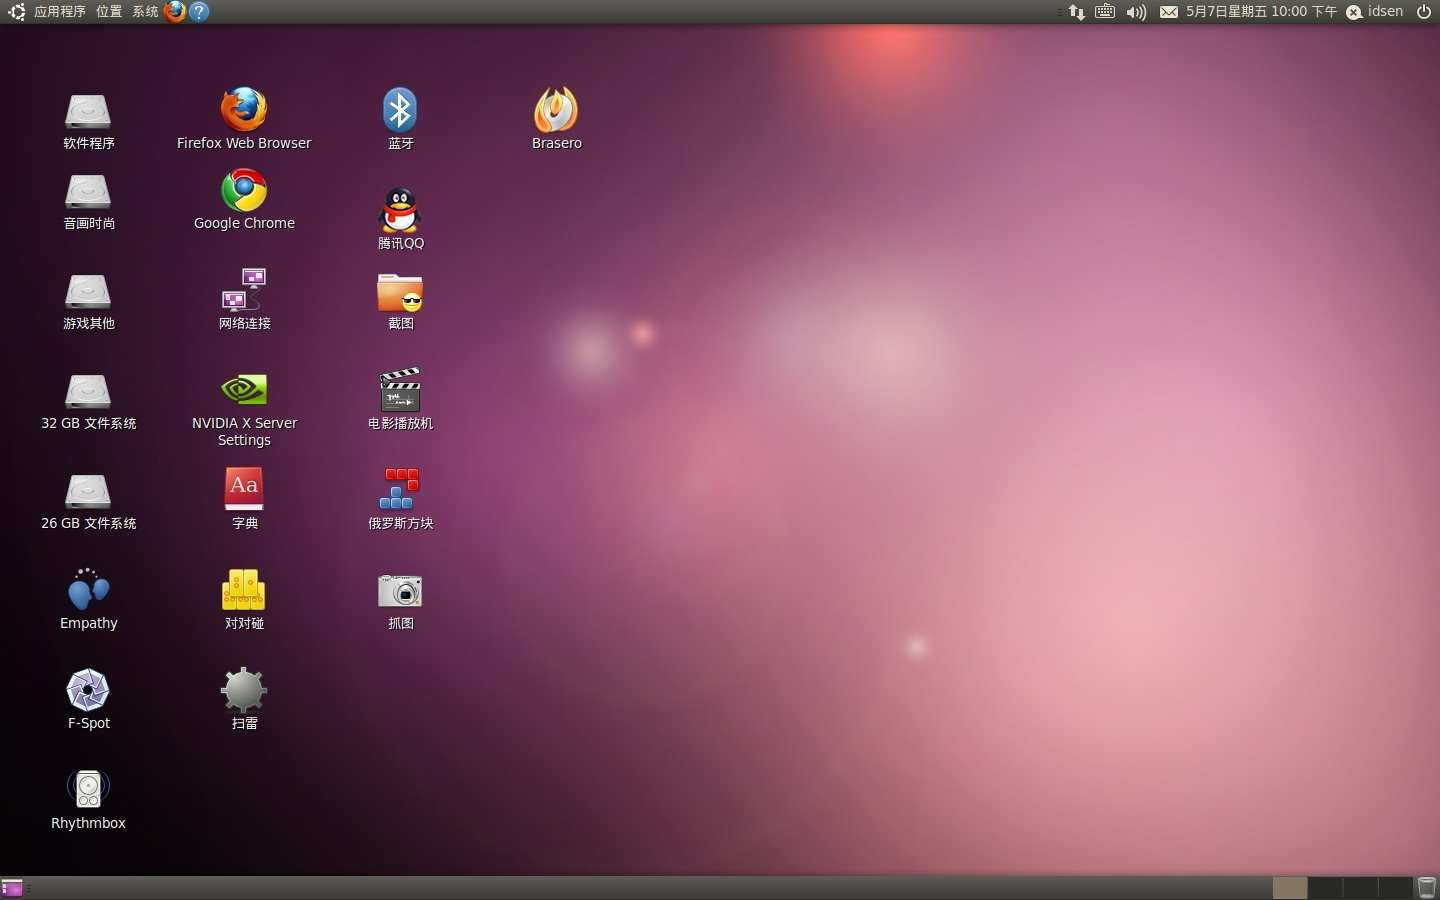
Task: Launch the Rhythmbox music player
Action: (88, 789)
